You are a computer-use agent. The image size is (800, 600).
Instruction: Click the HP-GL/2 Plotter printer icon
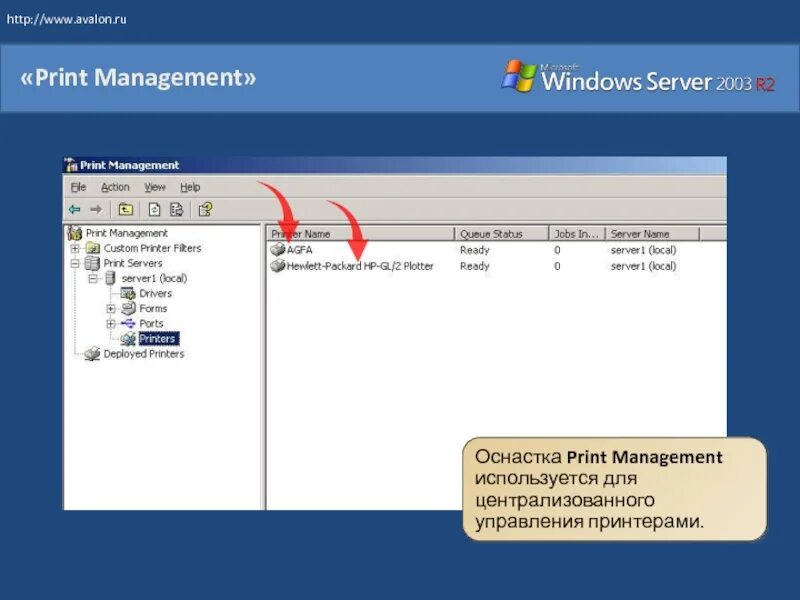coord(278,266)
